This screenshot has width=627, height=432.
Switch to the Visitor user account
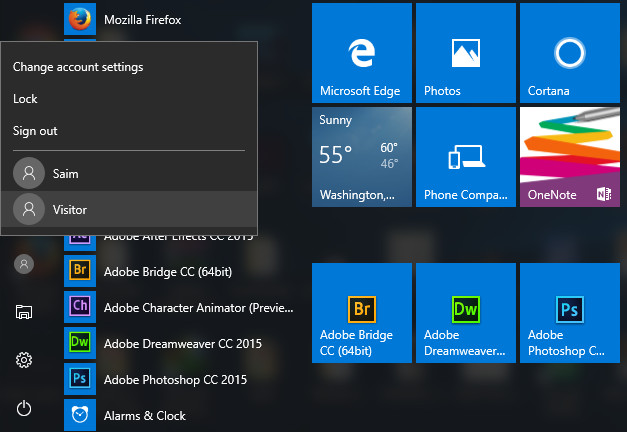(70, 209)
